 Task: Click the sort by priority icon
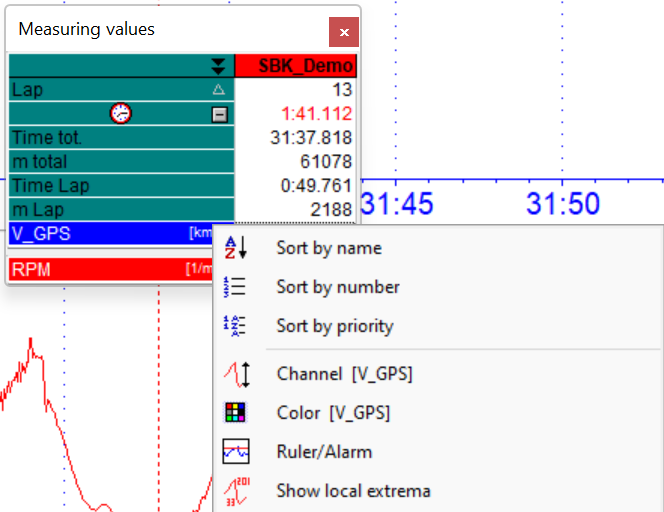coord(235,326)
